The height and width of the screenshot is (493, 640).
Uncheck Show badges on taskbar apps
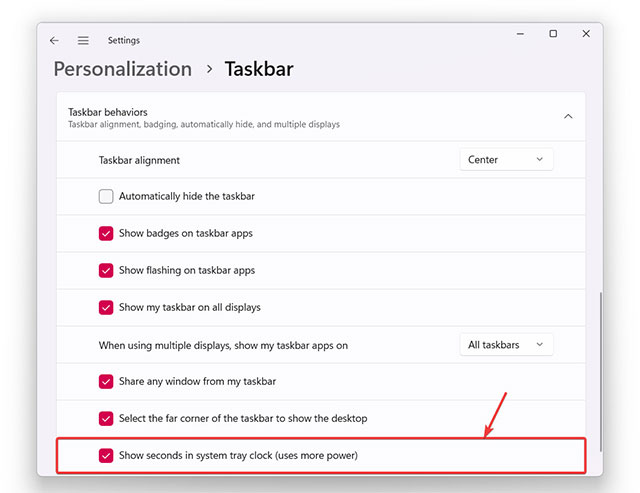click(x=106, y=233)
